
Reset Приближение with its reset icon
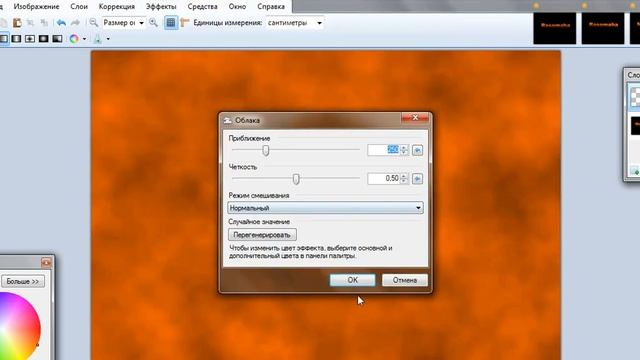click(417, 150)
